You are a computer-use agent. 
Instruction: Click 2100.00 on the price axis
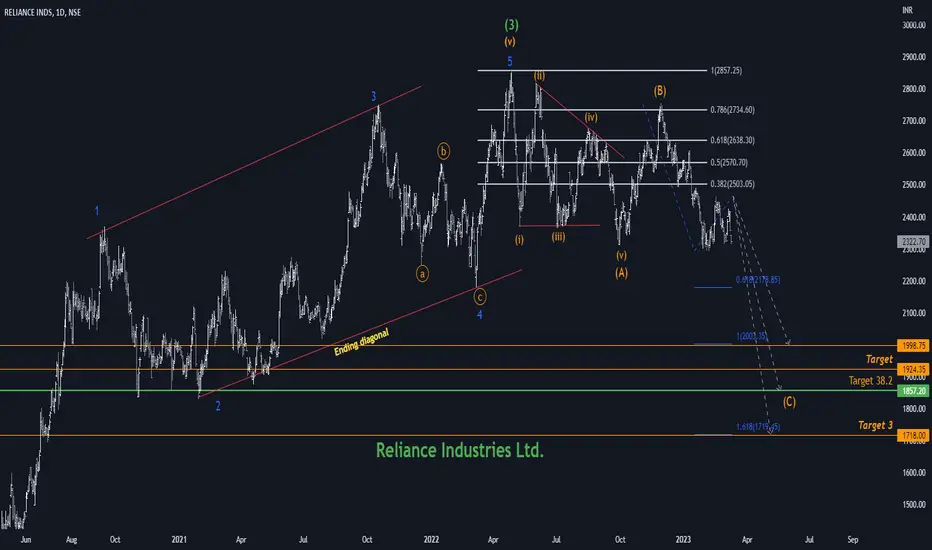[914, 313]
